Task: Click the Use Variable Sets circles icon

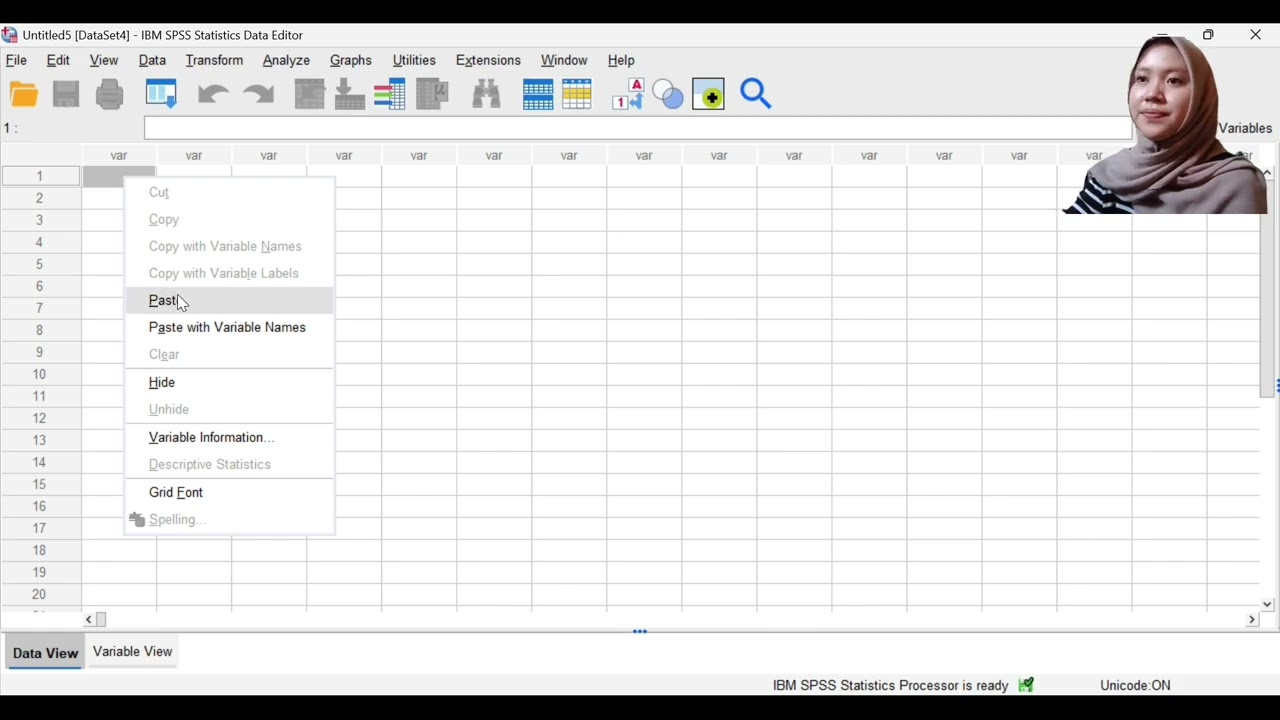Action: click(667, 95)
